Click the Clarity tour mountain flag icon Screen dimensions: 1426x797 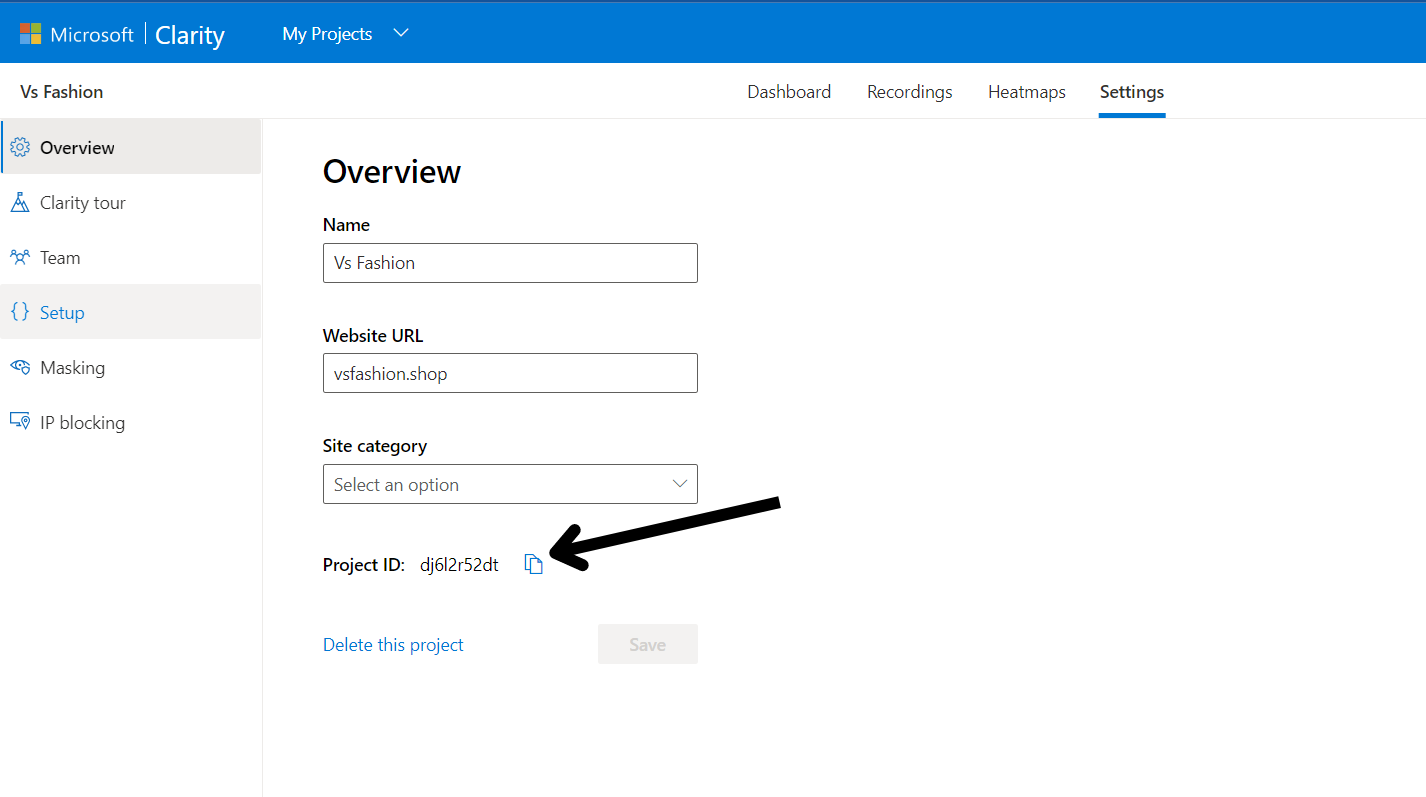click(20, 203)
